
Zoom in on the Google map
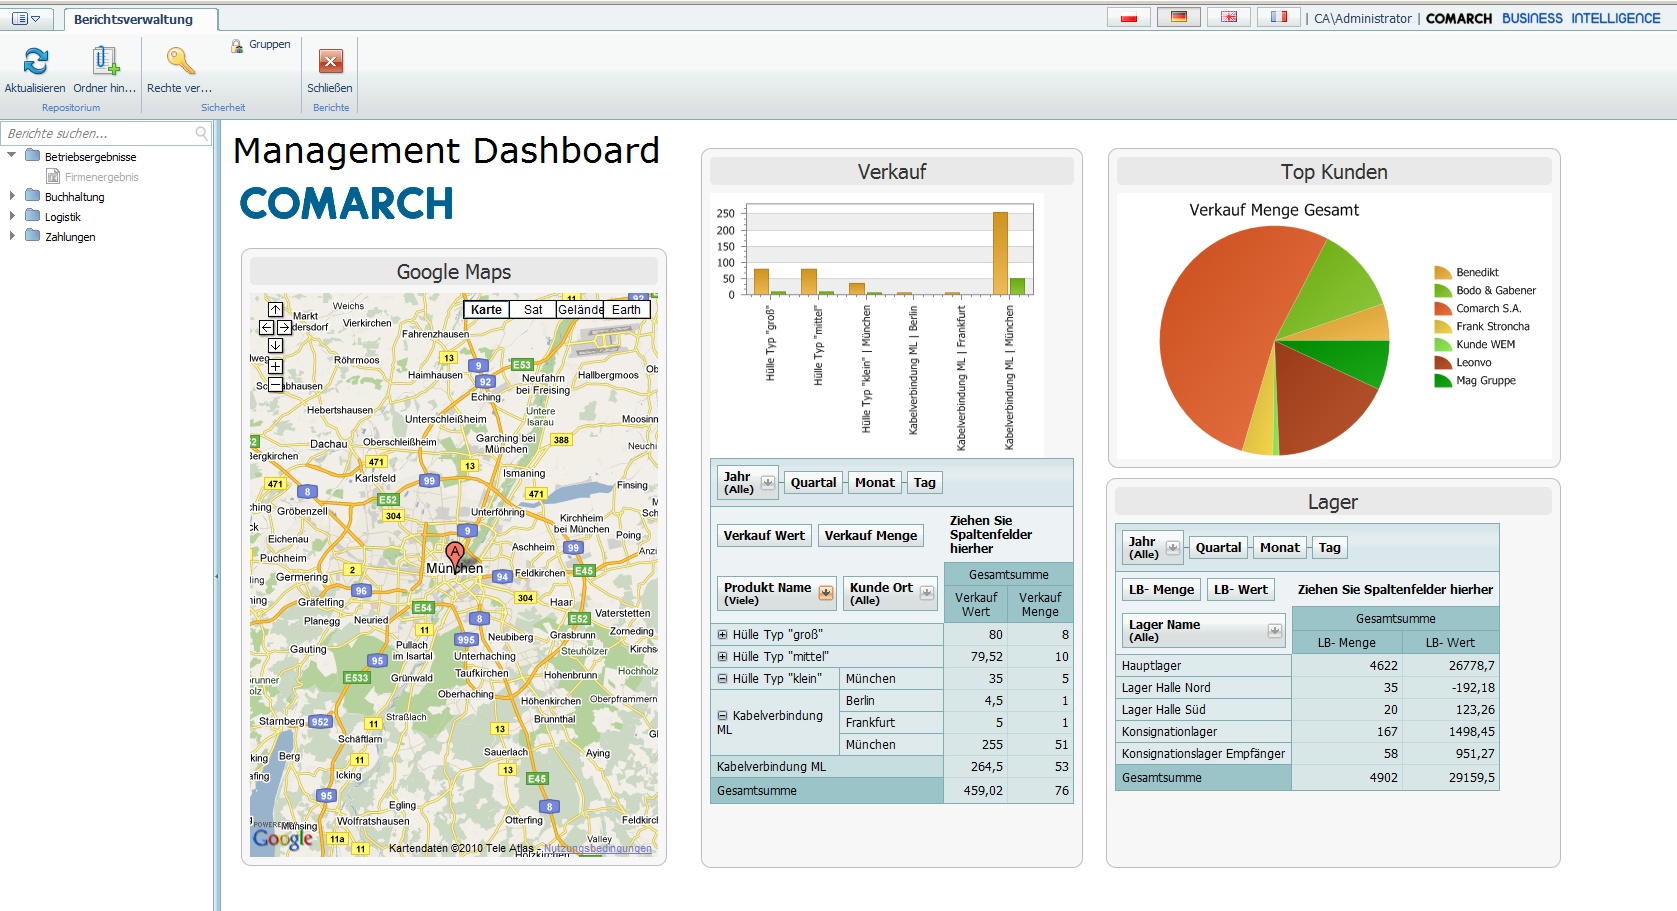pos(275,366)
